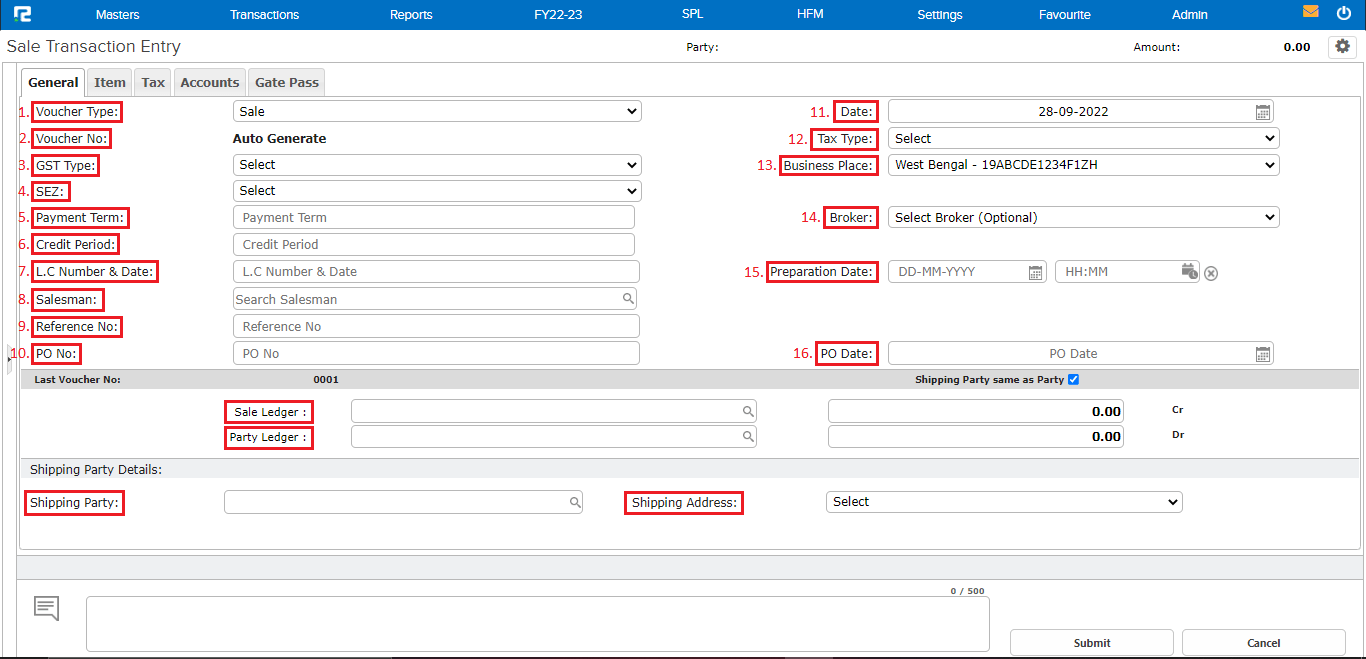Click the clock icon in HH:MM field

pos(1189,271)
